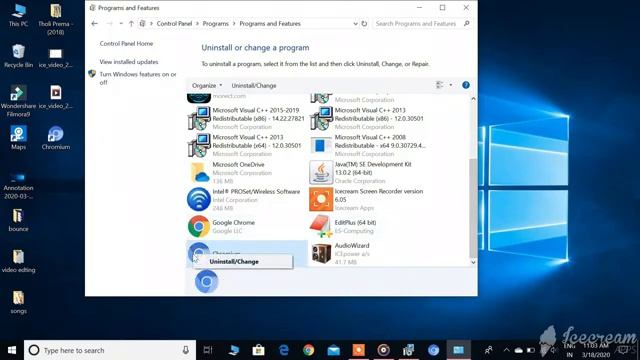Click the "AudioWizard" program name

click(352, 245)
